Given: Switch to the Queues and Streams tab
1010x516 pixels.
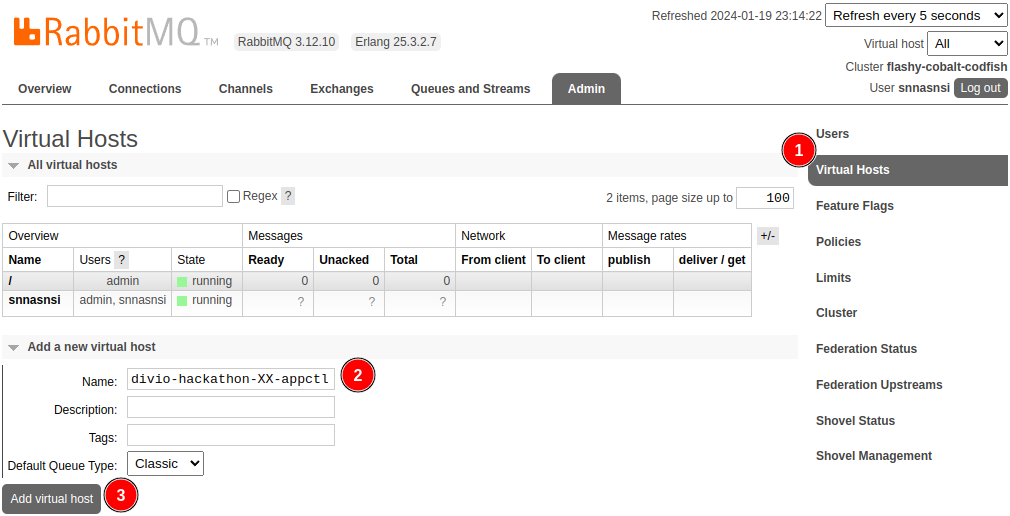Looking at the screenshot, I should (x=471, y=89).
